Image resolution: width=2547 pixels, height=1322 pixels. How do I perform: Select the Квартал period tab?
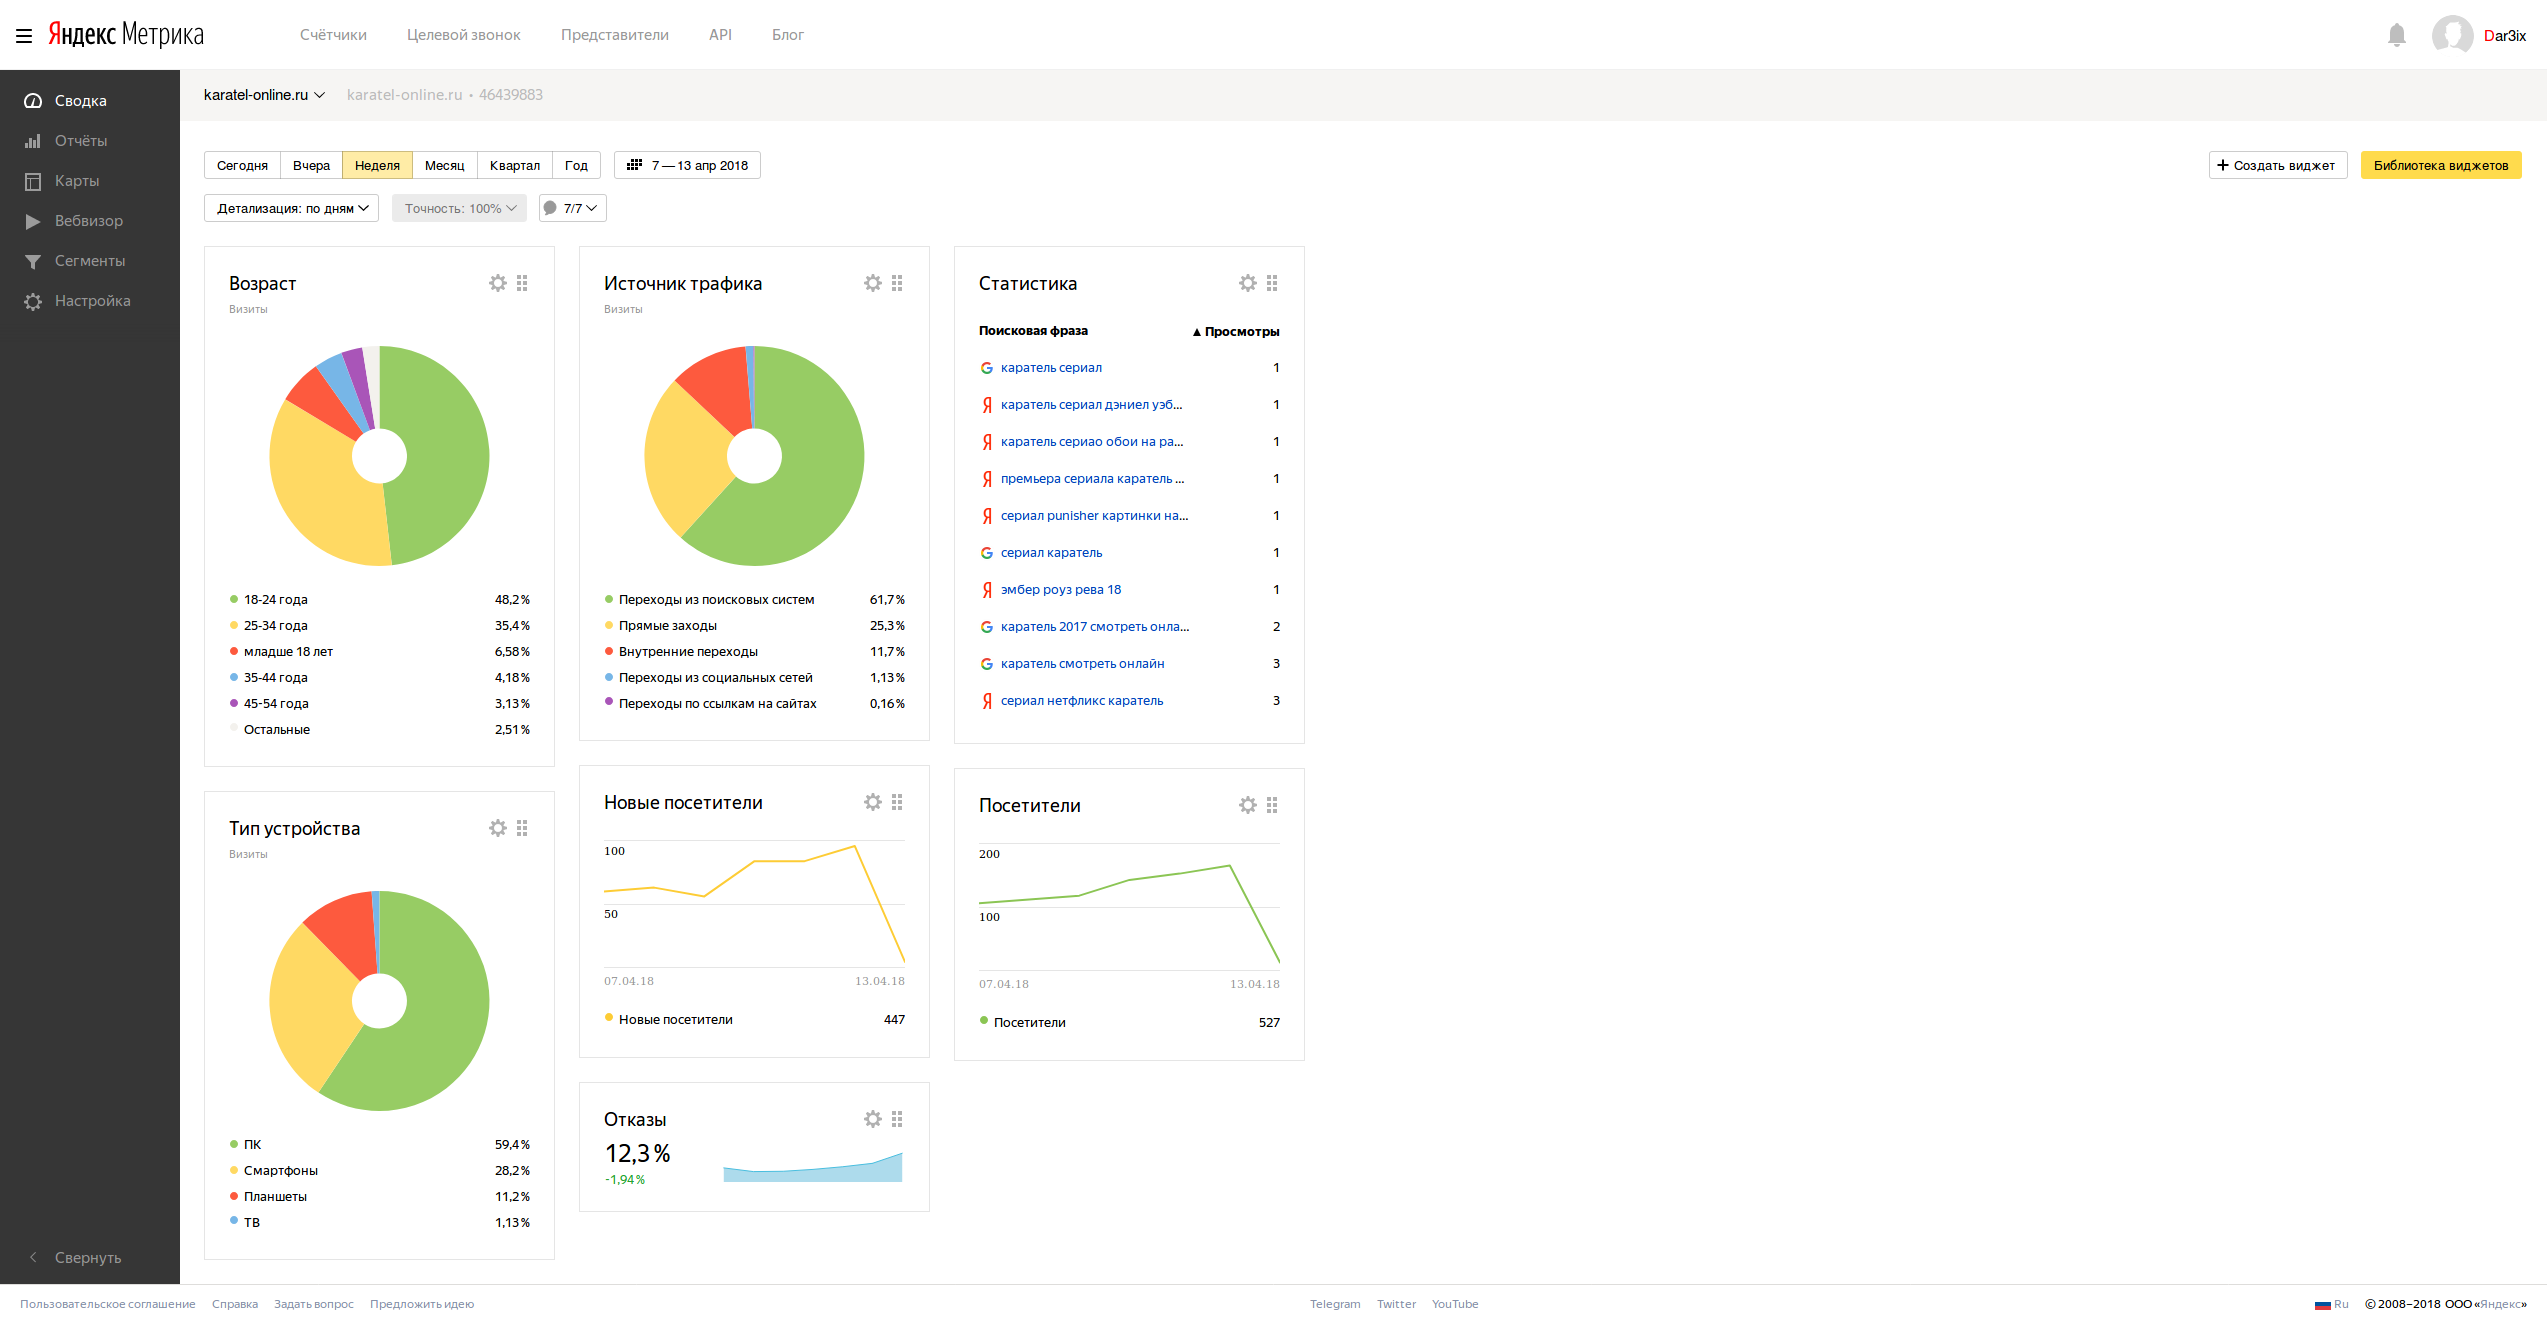tap(514, 165)
